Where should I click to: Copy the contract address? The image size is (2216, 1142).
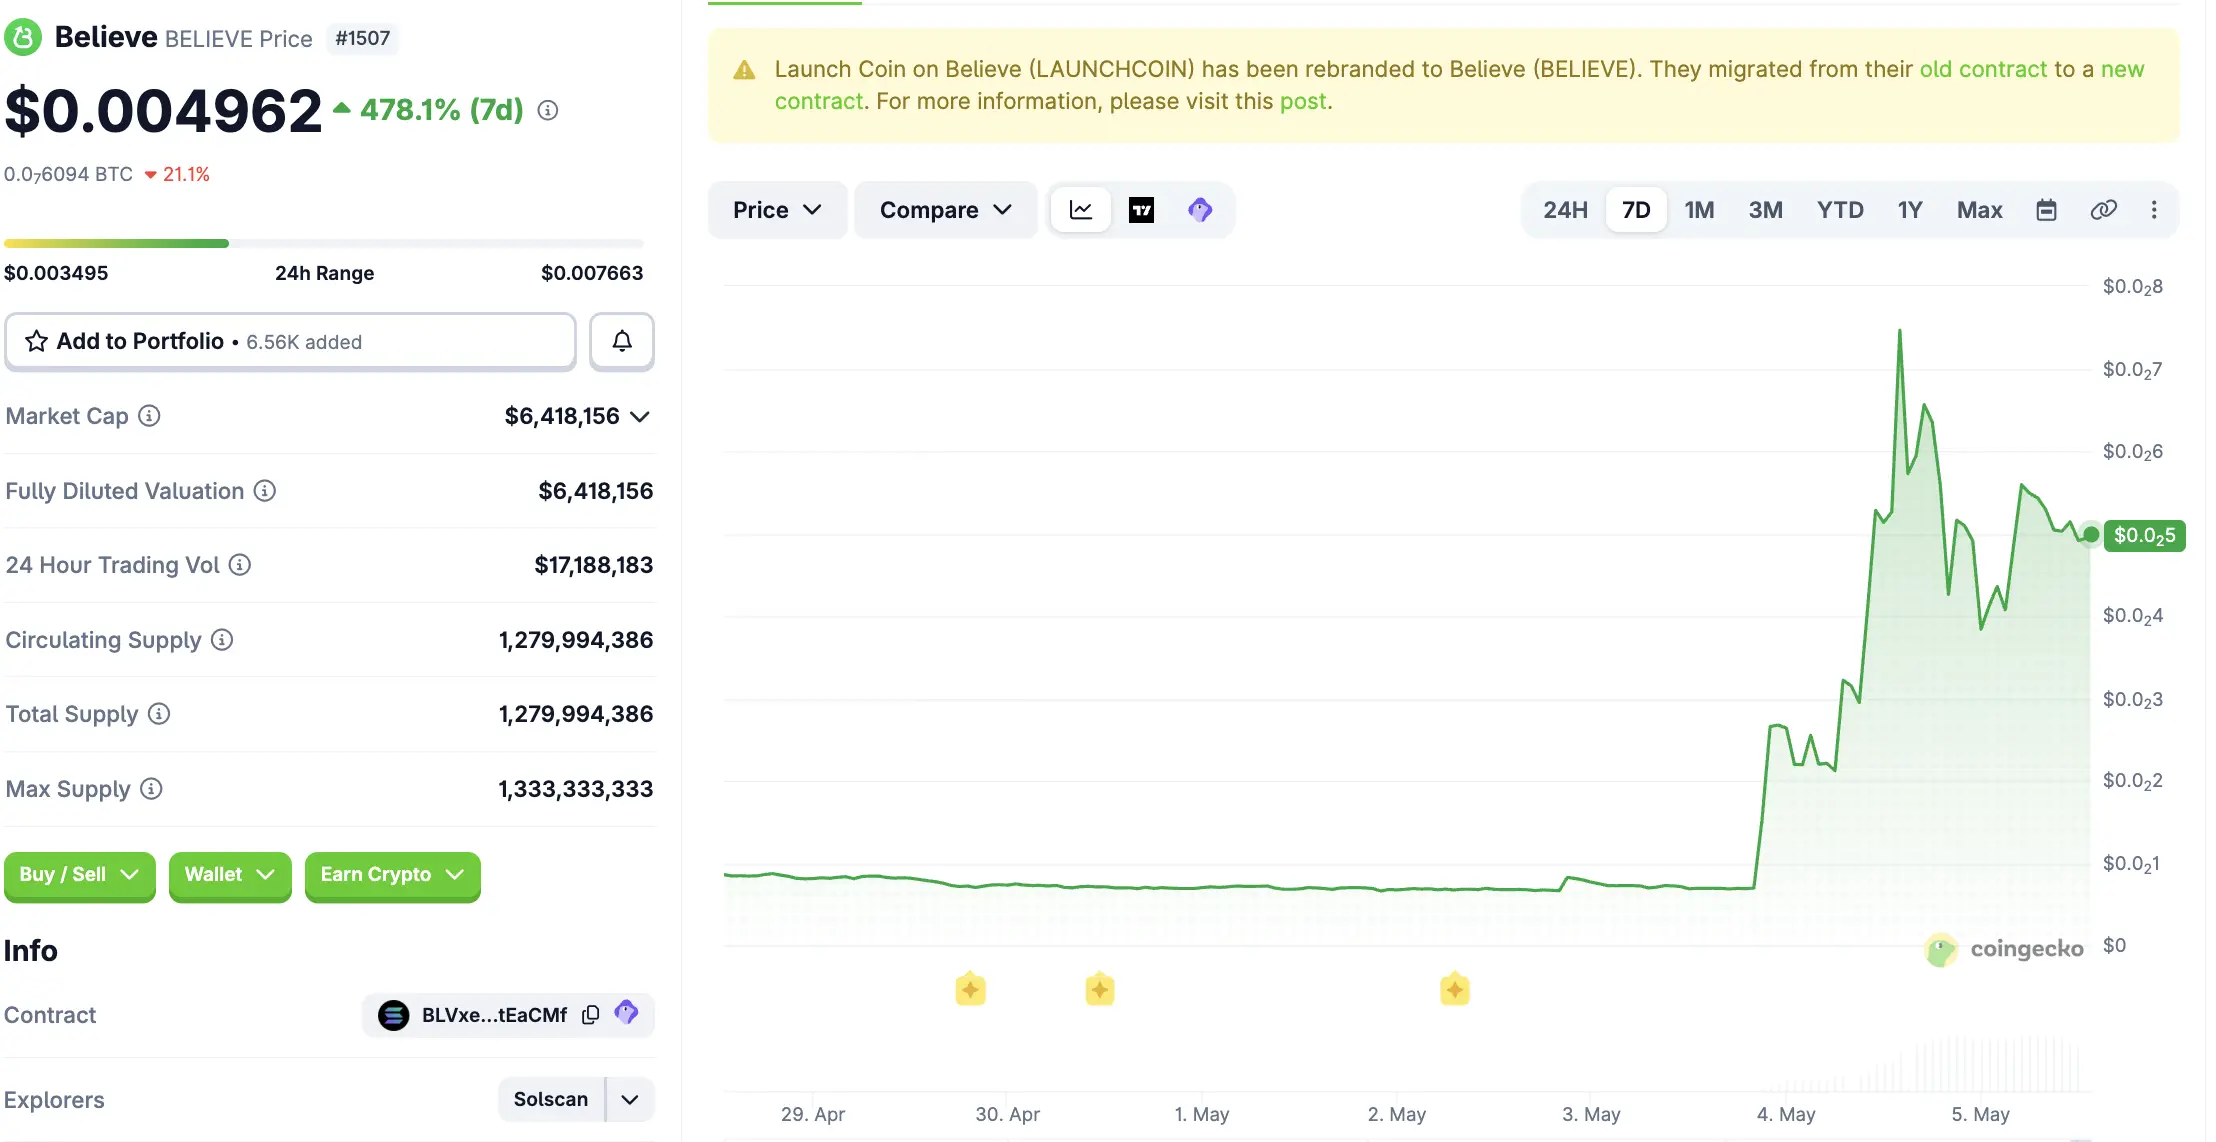[591, 1015]
